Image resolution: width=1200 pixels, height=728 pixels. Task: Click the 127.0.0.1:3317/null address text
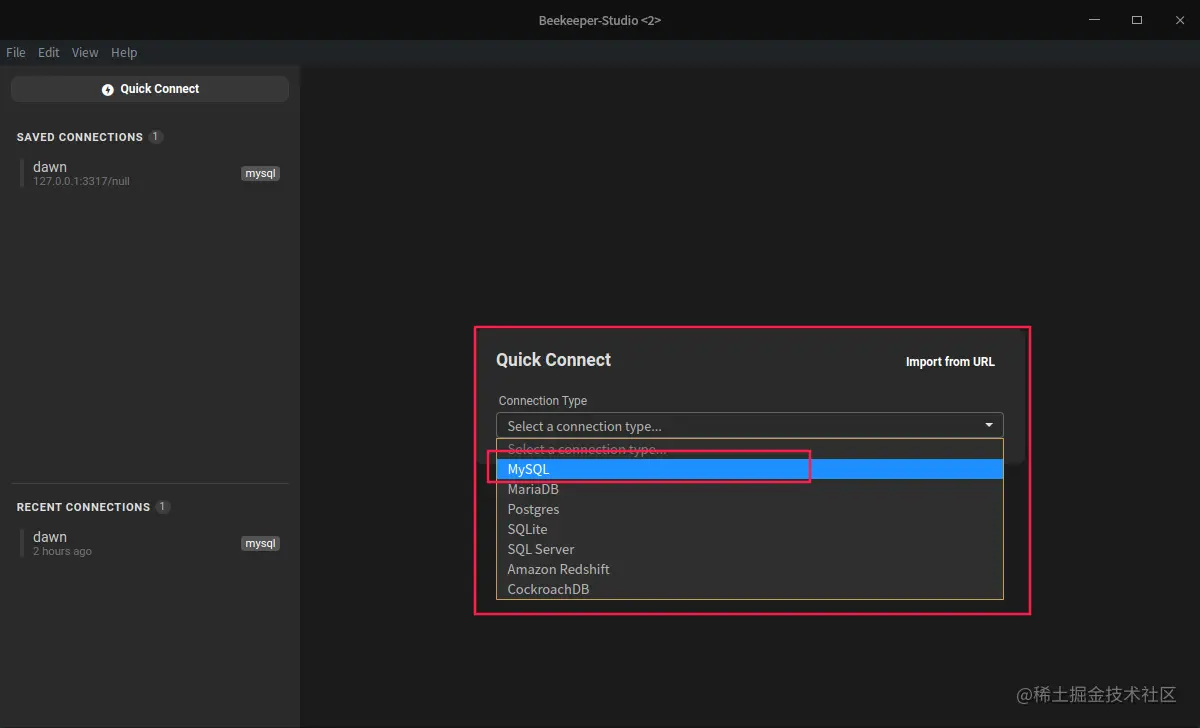click(x=81, y=182)
